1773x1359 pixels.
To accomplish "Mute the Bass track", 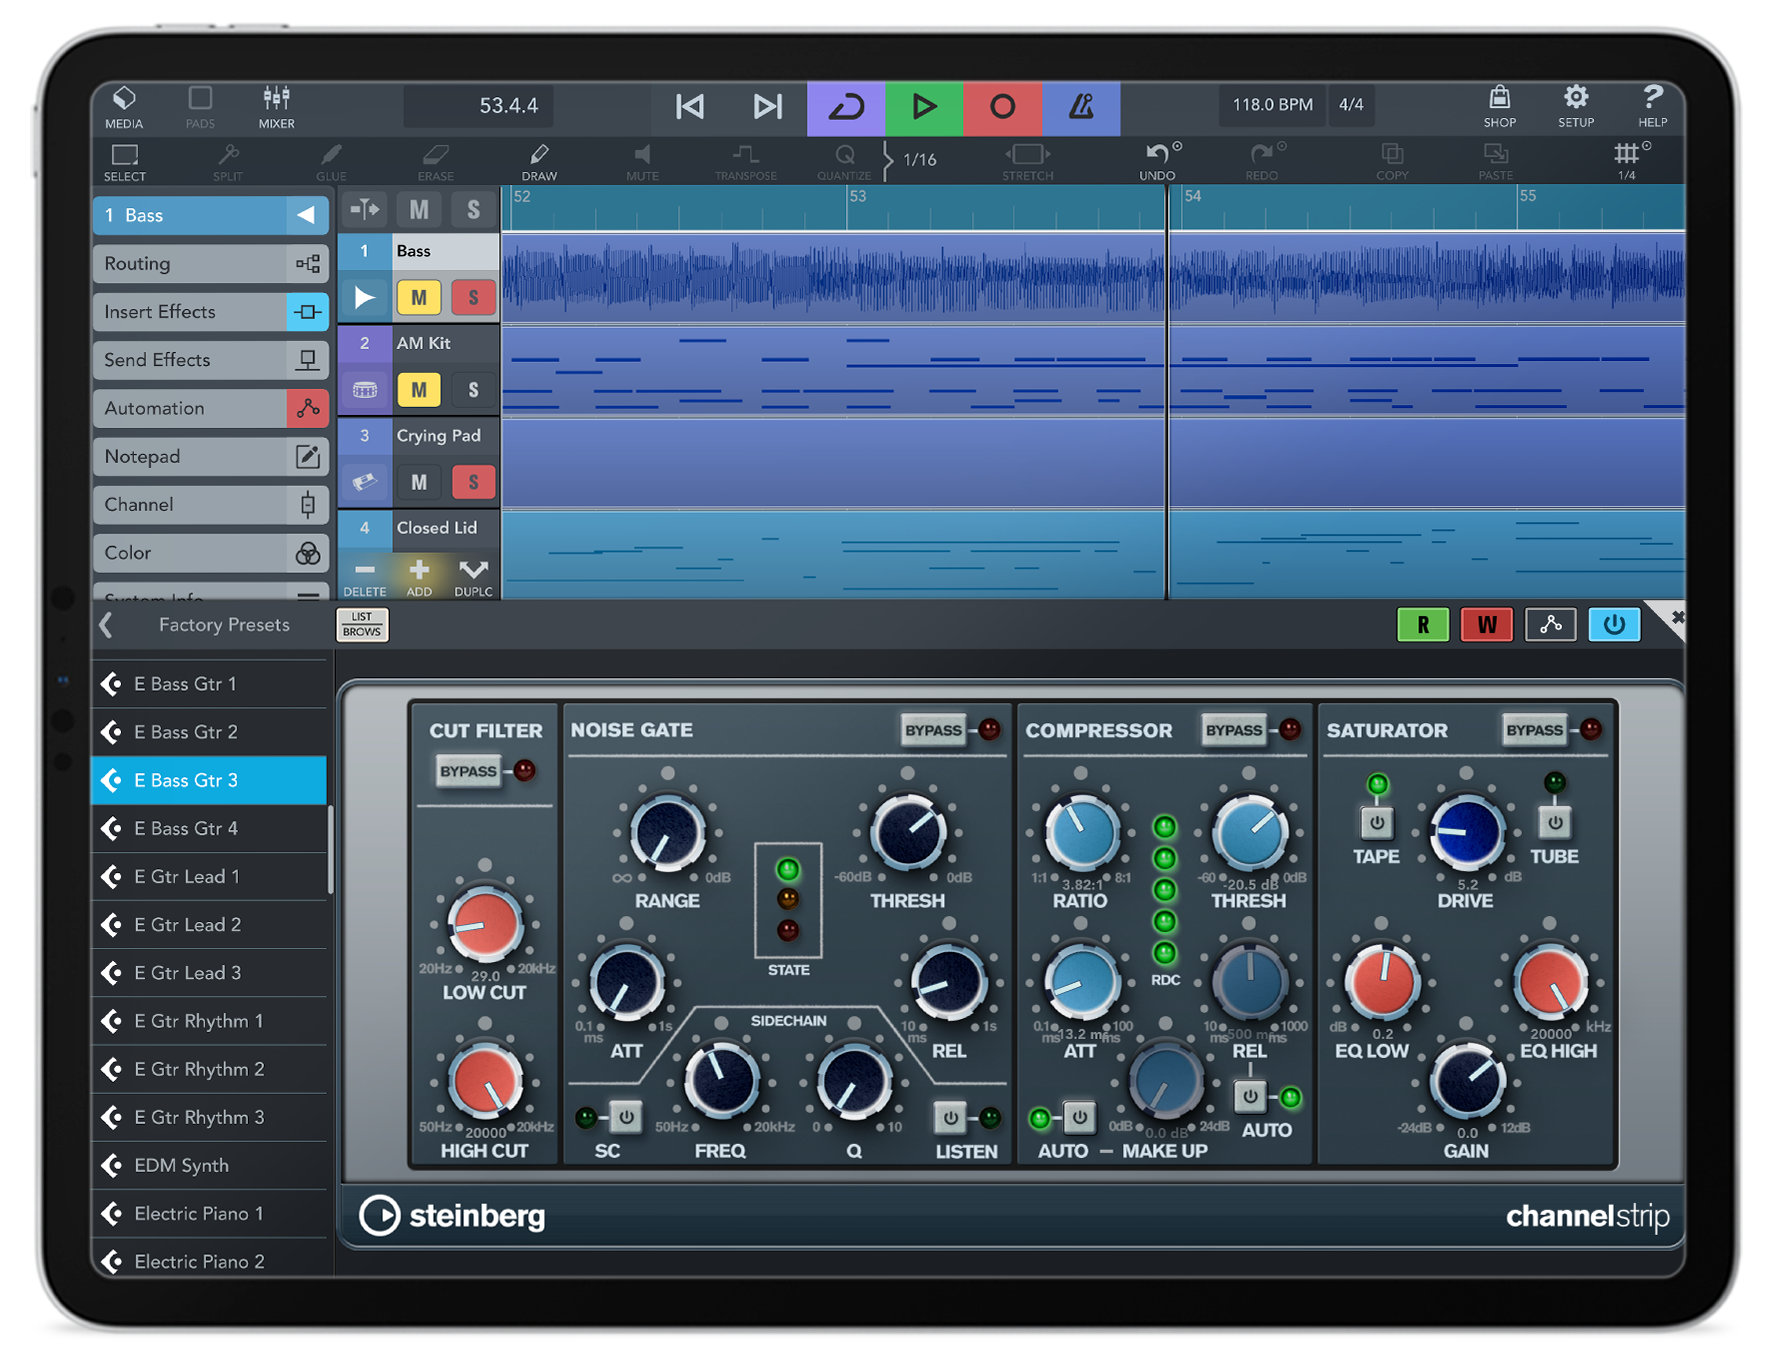I will click(418, 297).
